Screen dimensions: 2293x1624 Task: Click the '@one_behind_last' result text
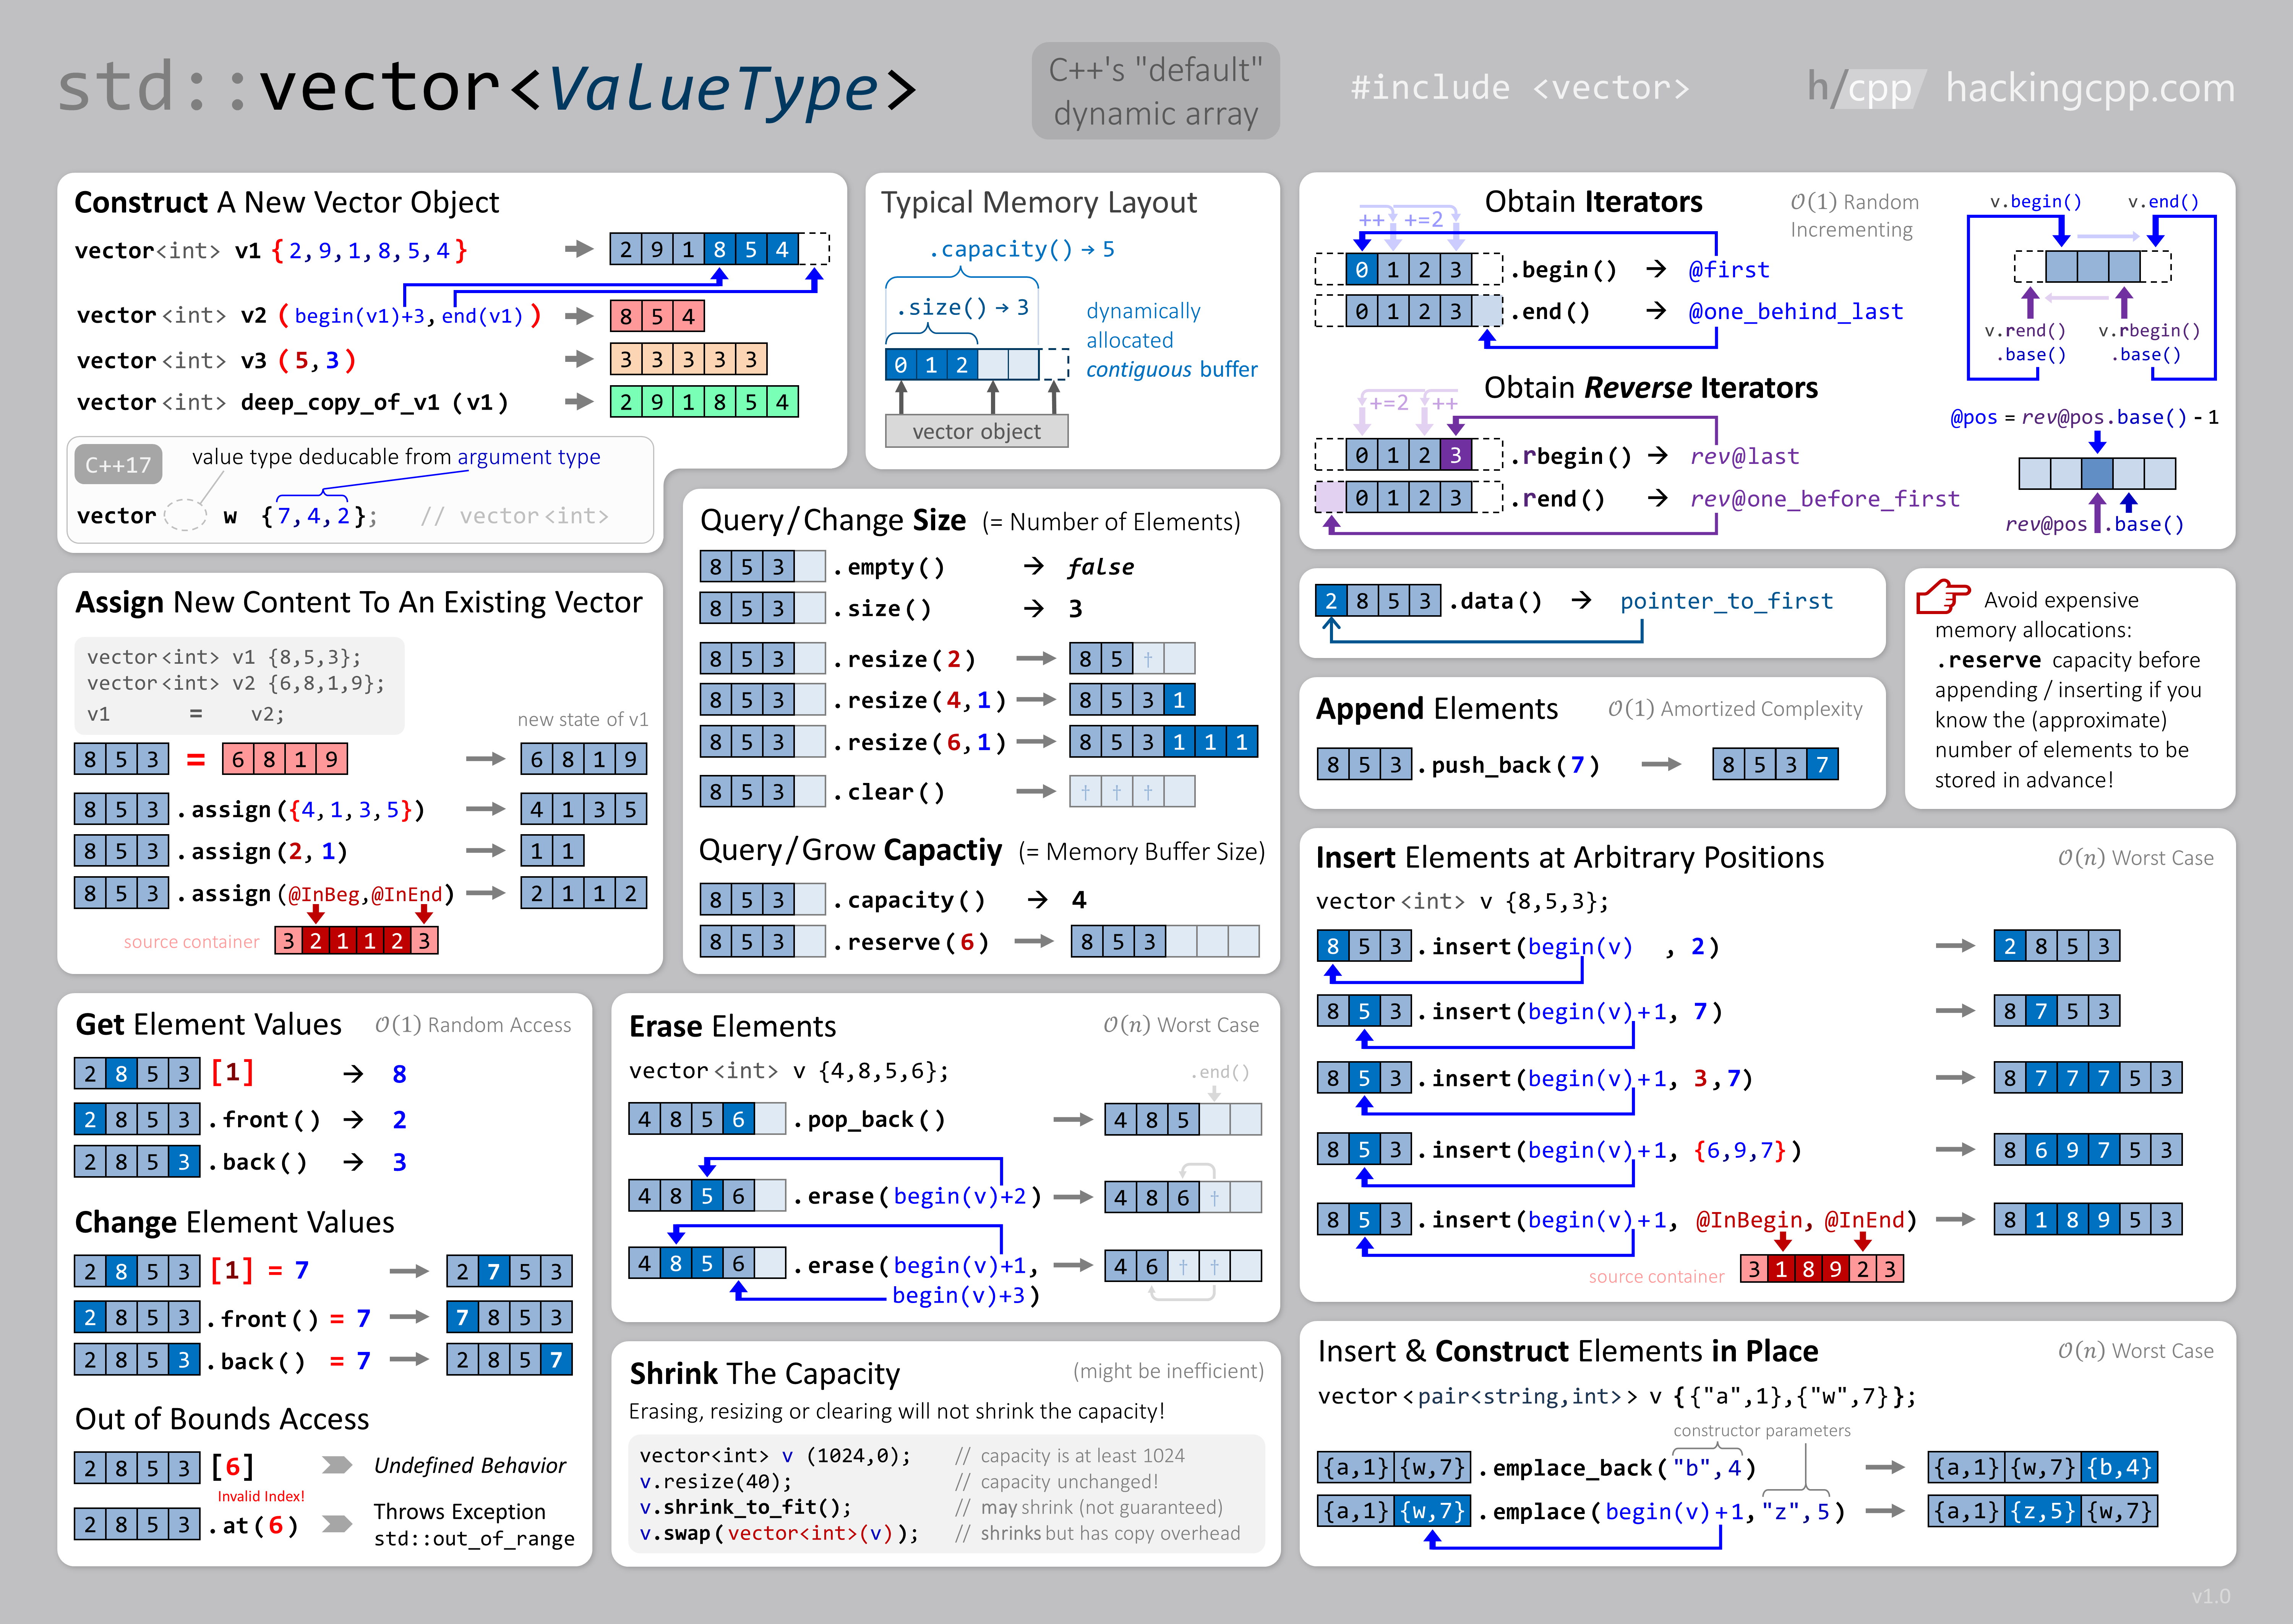pos(1796,312)
